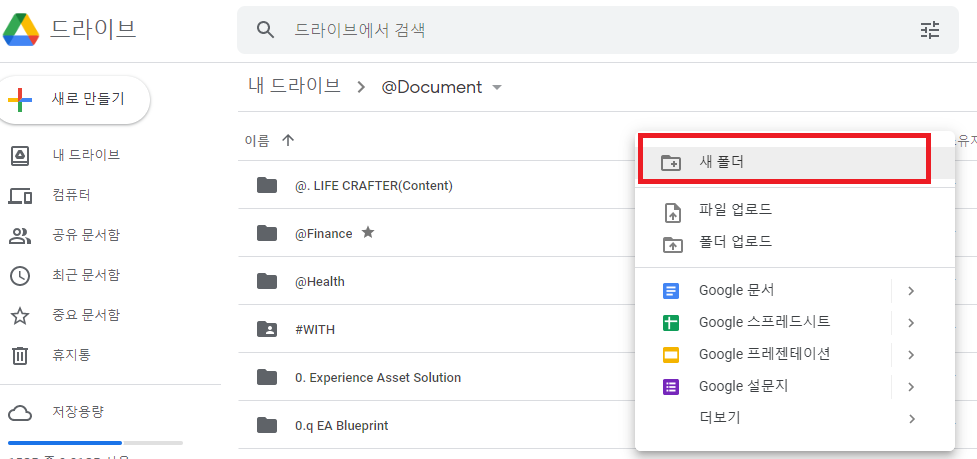The height and width of the screenshot is (459, 977).
Task: Click the folder icon for 0.q EA Blueprint
Action: (267, 425)
